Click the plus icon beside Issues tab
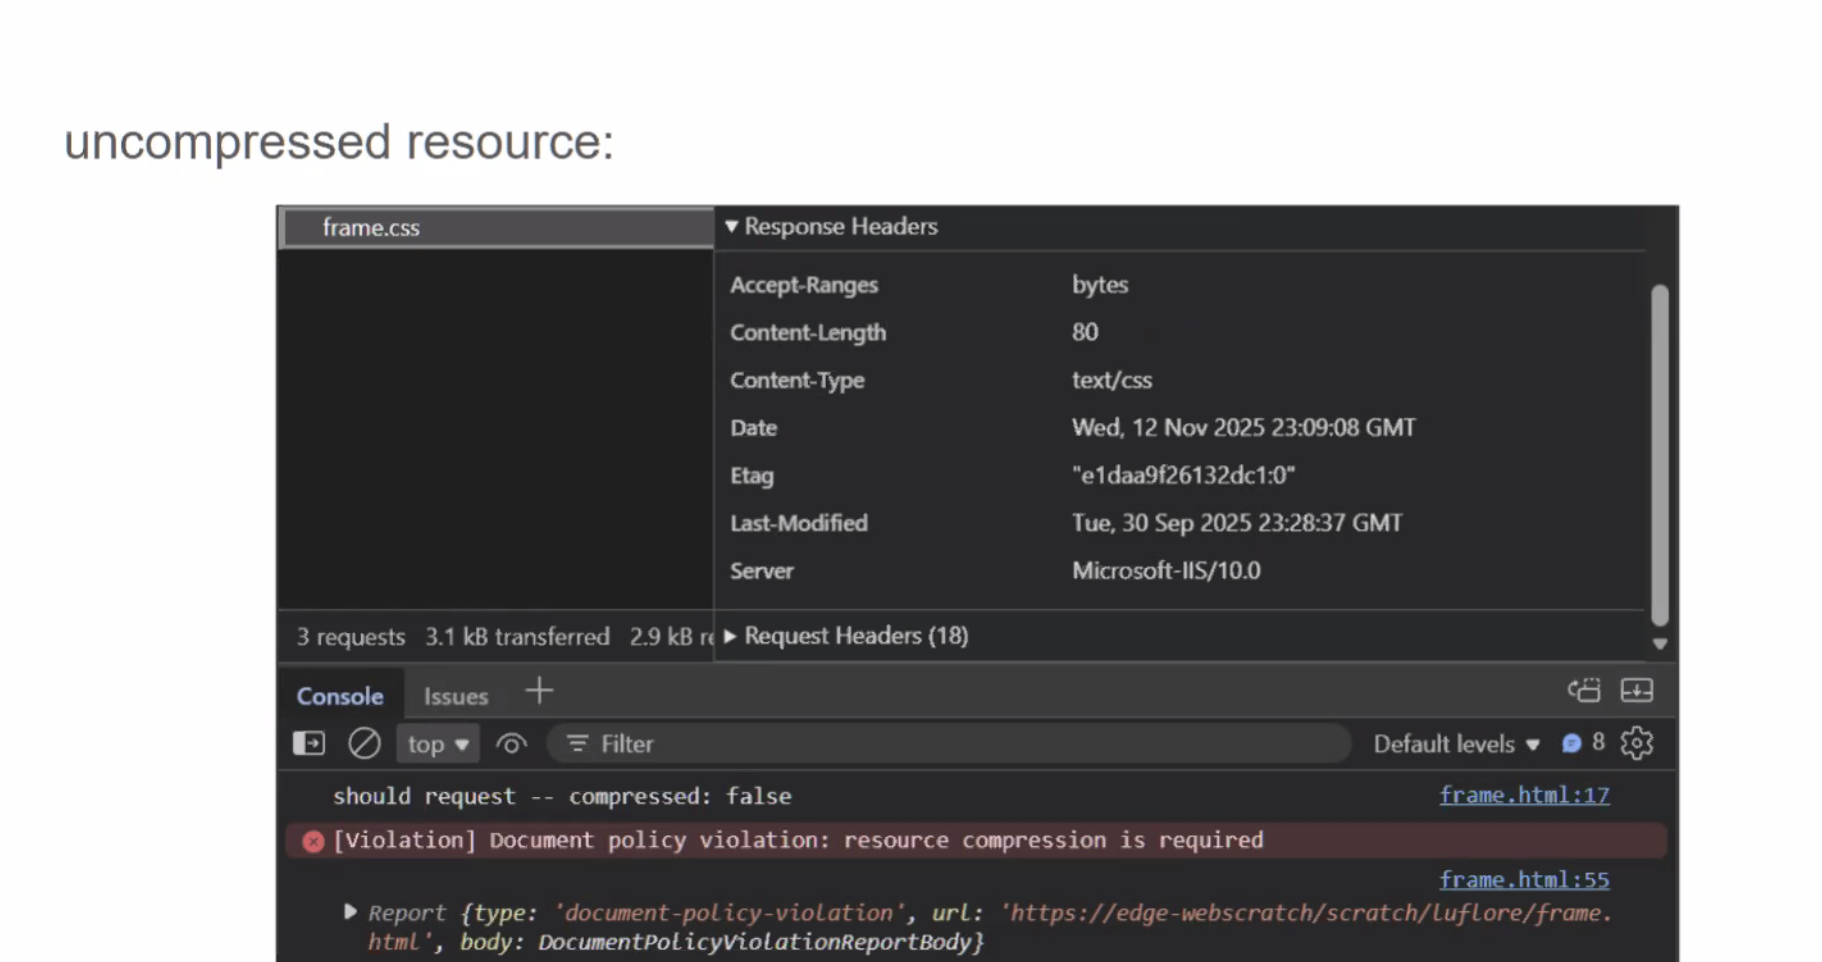 coord(539,692)
